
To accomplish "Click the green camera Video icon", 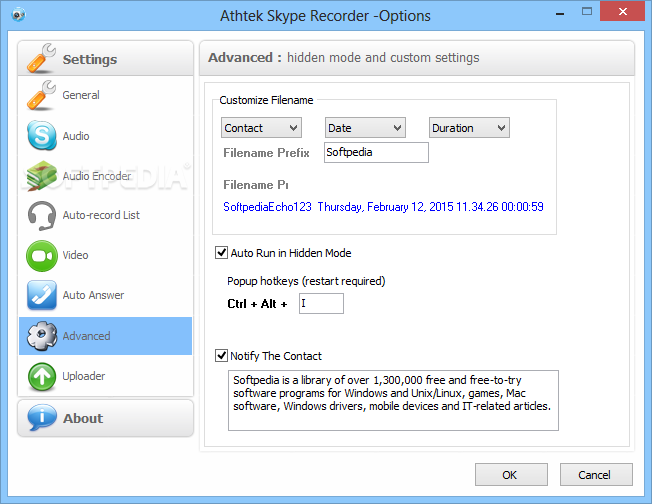I will tap(42, 255).
